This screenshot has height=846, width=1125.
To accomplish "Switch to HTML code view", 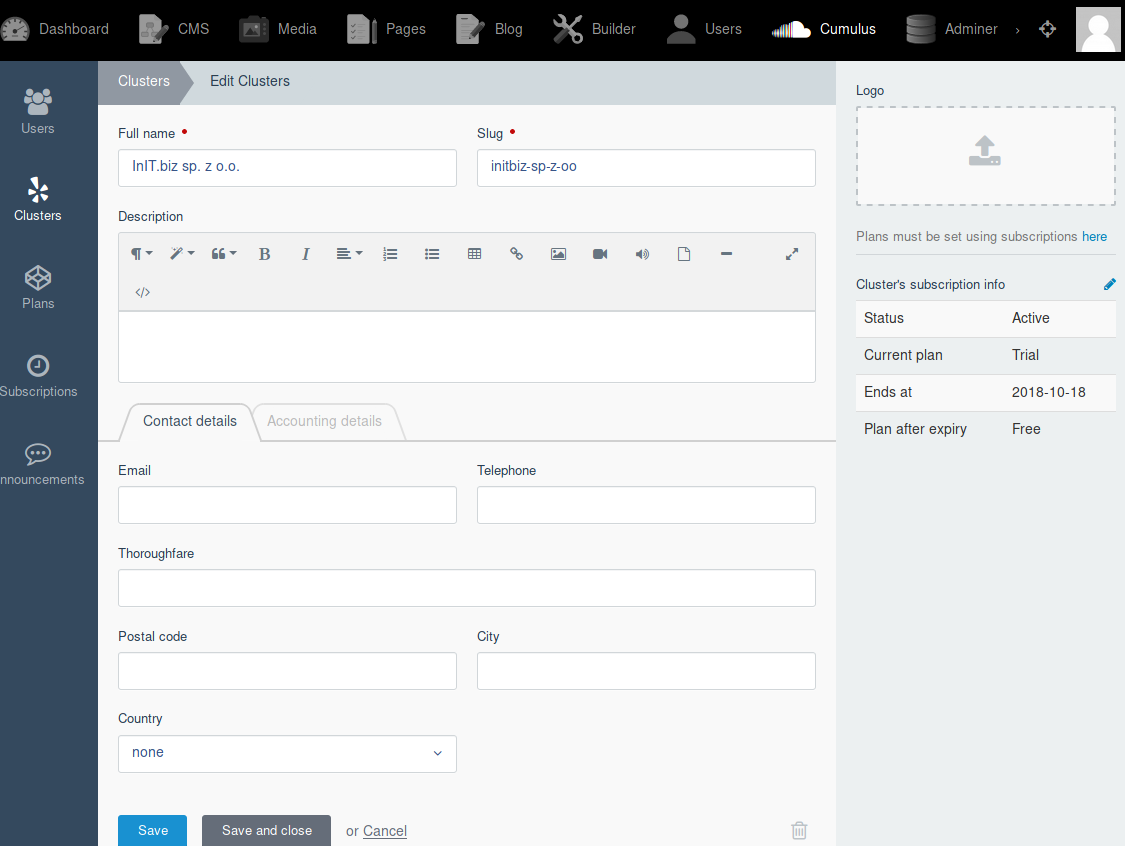I will tap(143, 293).
